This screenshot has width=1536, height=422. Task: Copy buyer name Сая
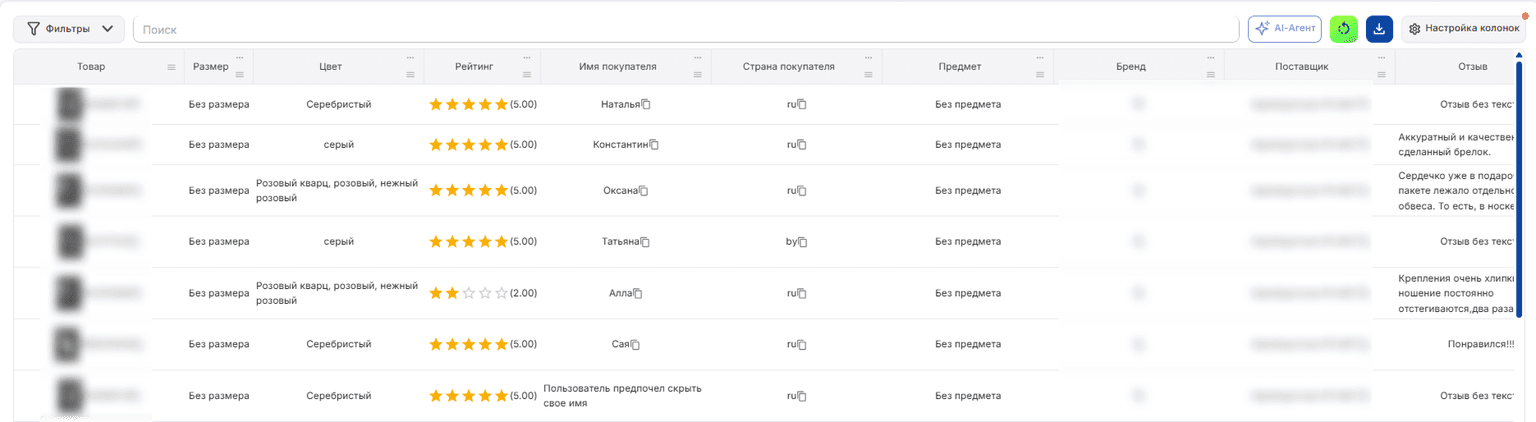(x=634, y=345)
